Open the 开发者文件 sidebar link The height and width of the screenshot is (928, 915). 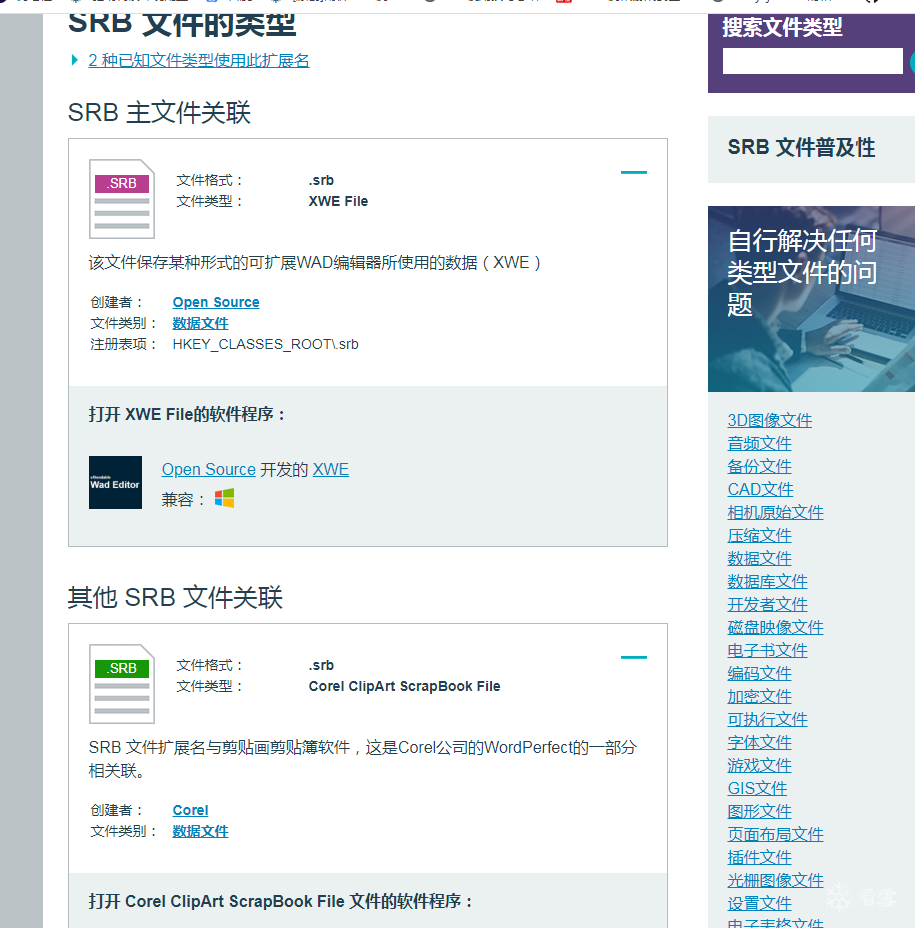coord(768,604)
